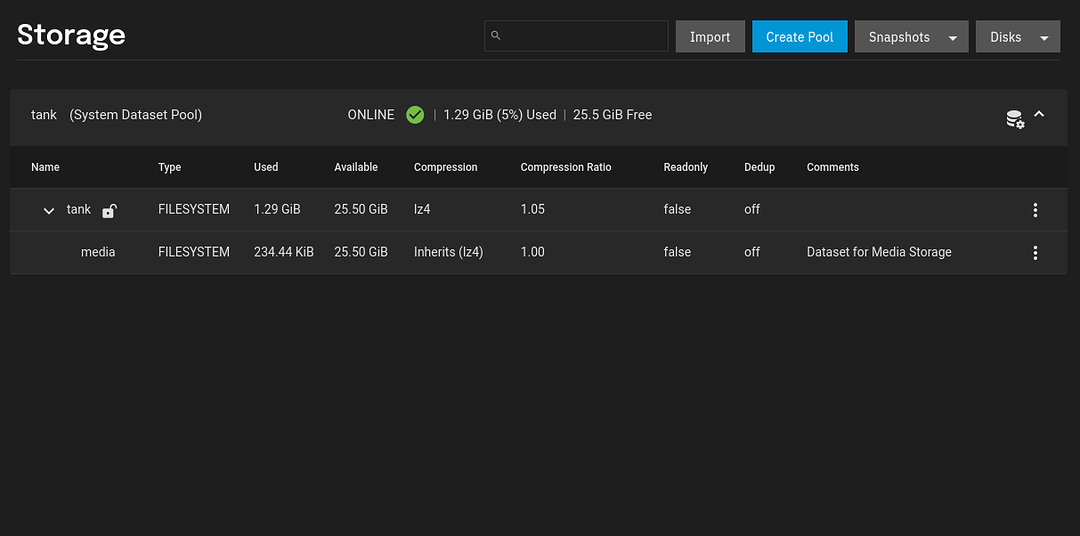Click the 25.50 GiB available cell in tank row
The height and width of the screenshot is (536, 1080).
point(361,209)
